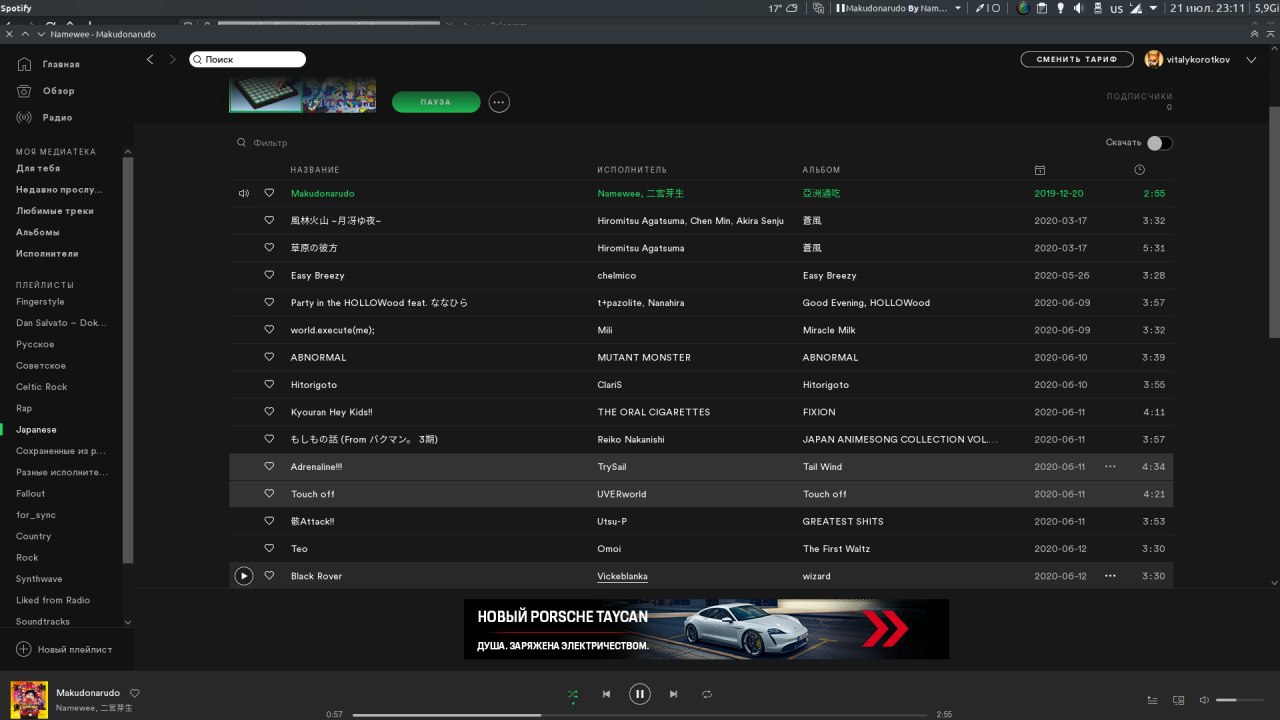Viewport: 1280px width, 720px height.
Task: Like the track world.execute(me);
Action: pyautogui.click(x=269, y=330)
